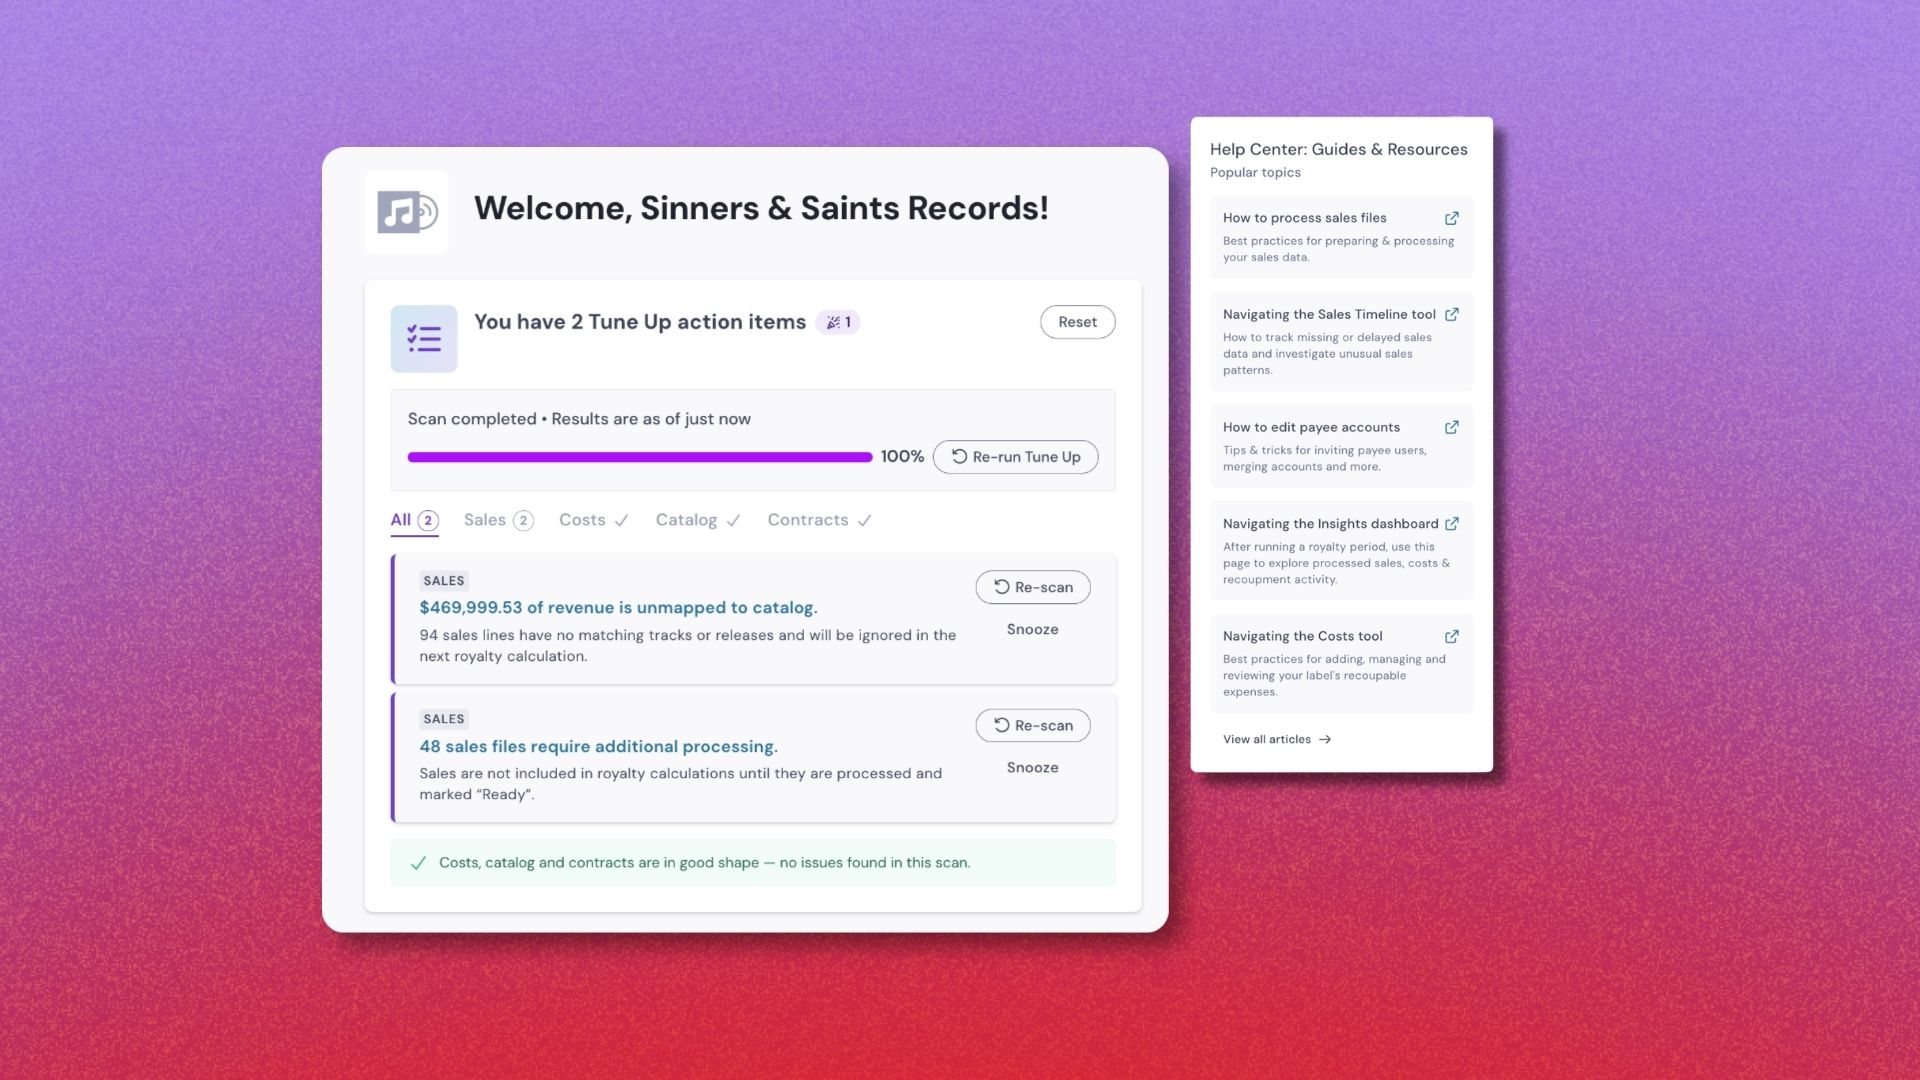Snooze the sales files processing item
1920x1080 pixels.
click(x=1032, y=767)
